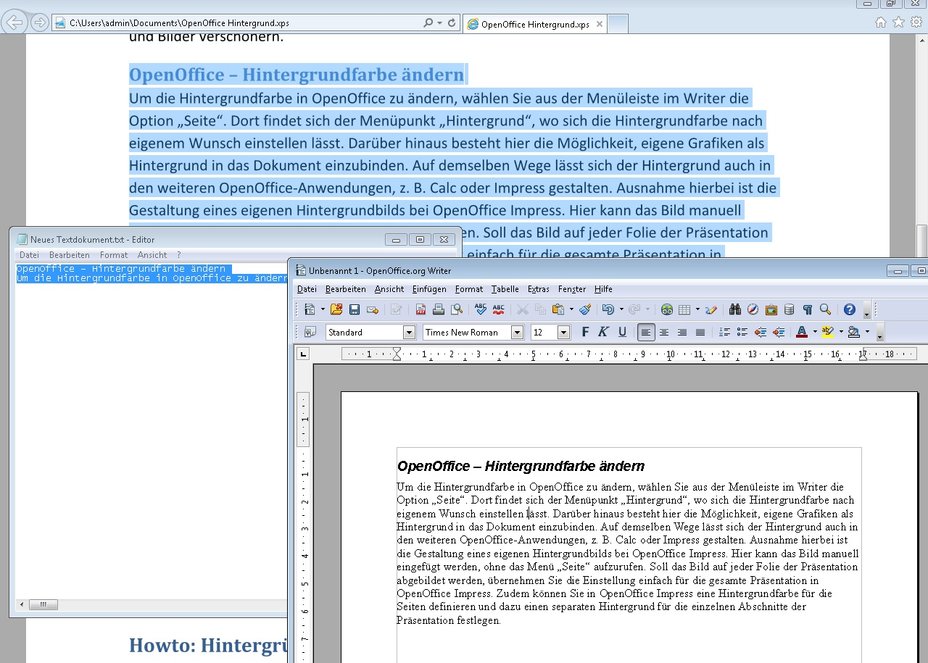The width and height of the screenshot is (928, 663).
Task: Export directly as PDF icon
Action: 420,309
